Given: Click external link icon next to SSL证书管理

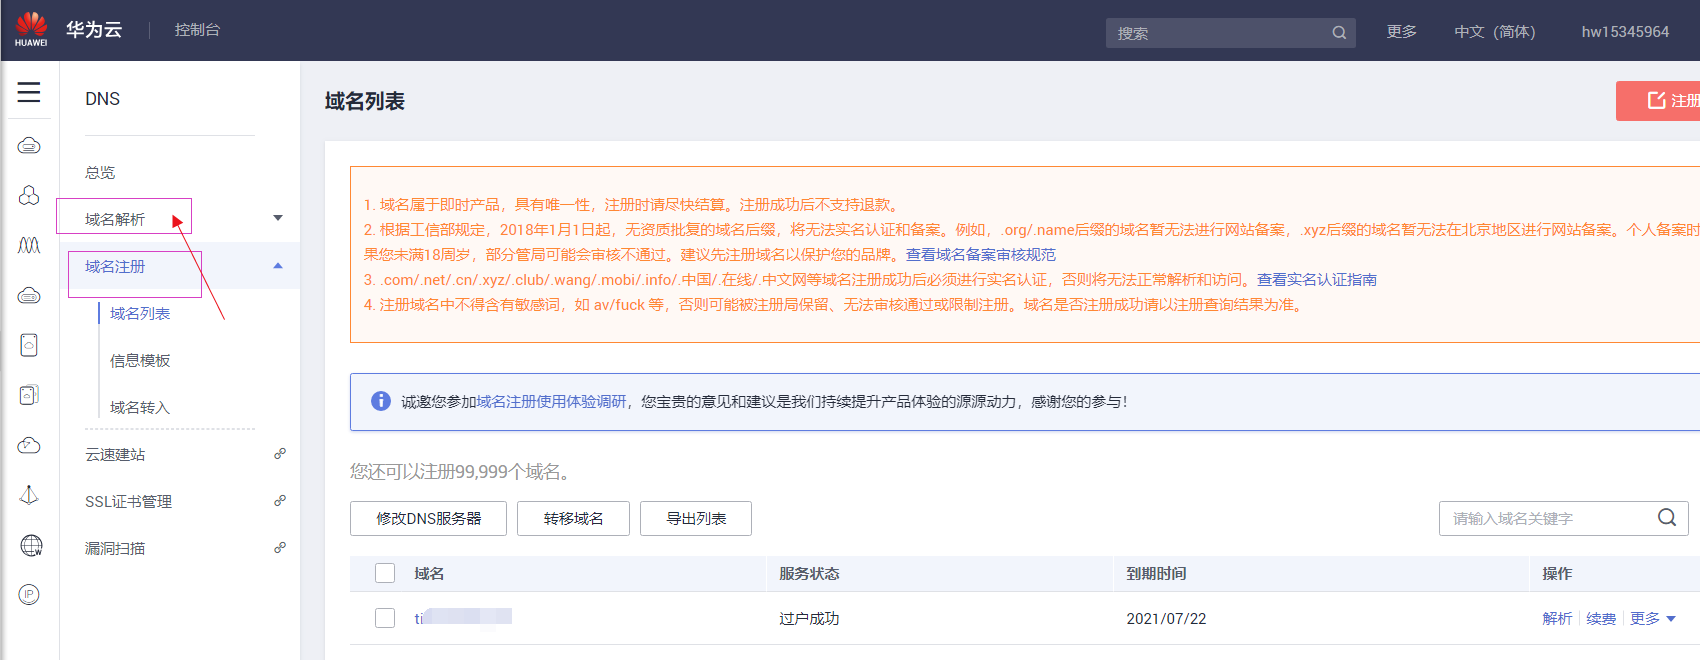Looking at the screenshot, I should [280, 501].
